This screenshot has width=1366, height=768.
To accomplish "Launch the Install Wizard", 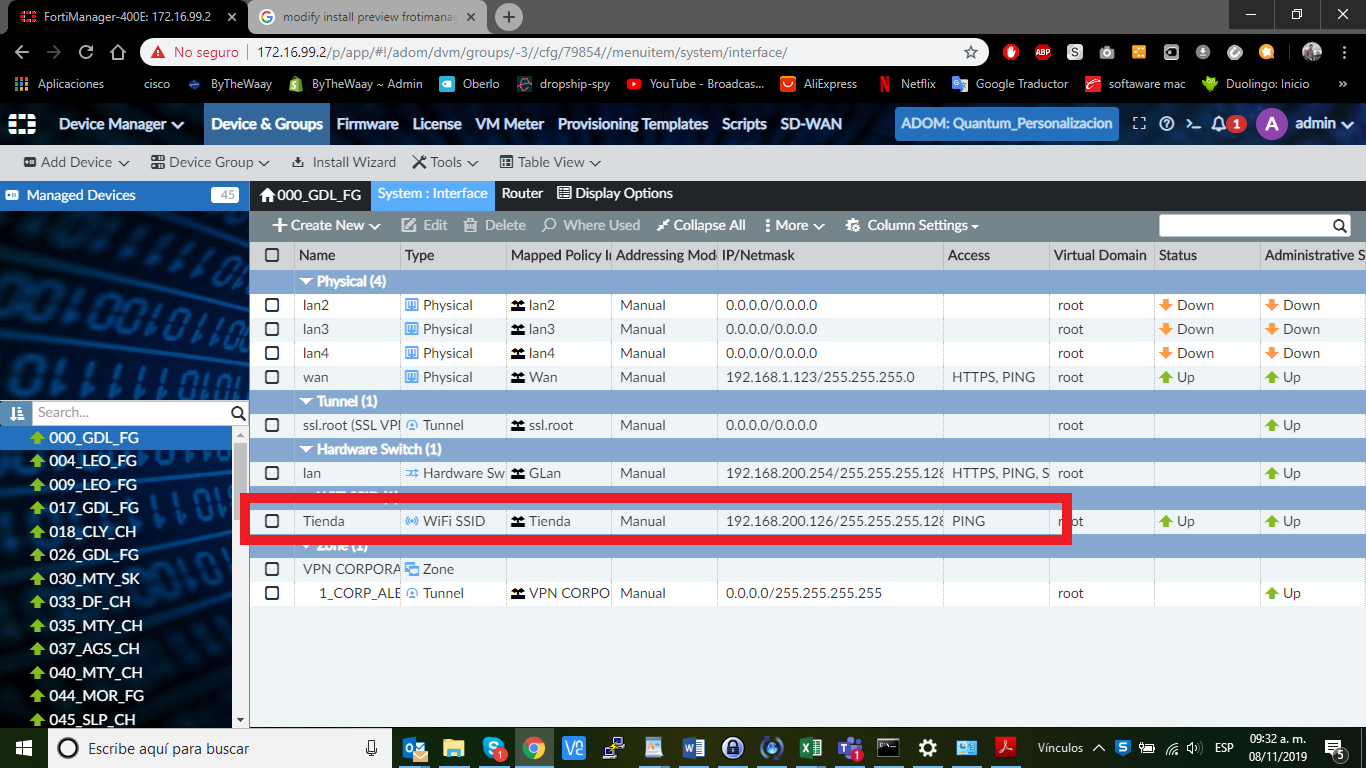I will (x=343, y=162).
